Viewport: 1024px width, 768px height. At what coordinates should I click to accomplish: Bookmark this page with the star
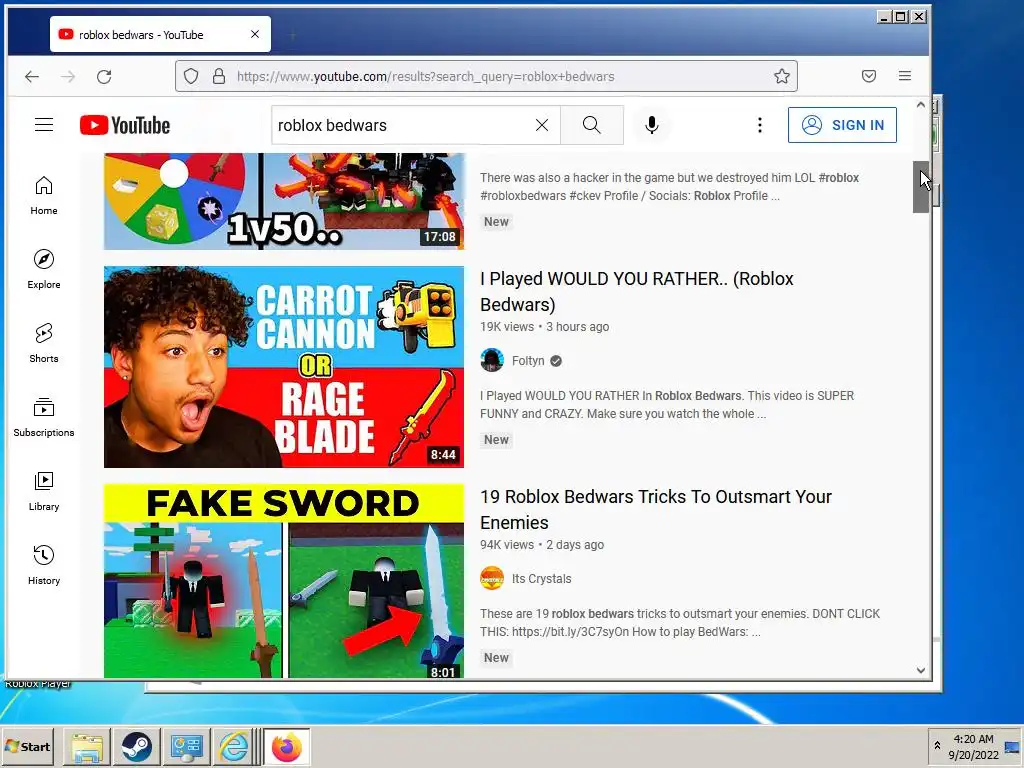click(782, 76)
